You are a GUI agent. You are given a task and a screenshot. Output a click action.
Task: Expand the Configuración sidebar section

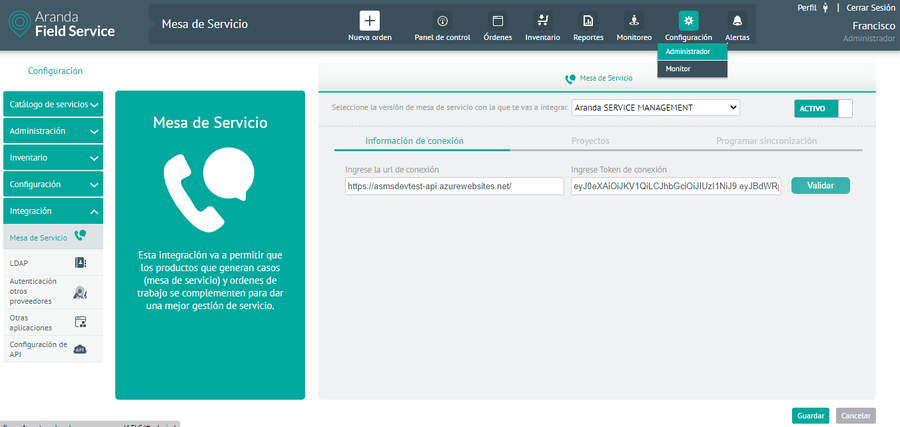pyautogui.click(x=53, y=184)
